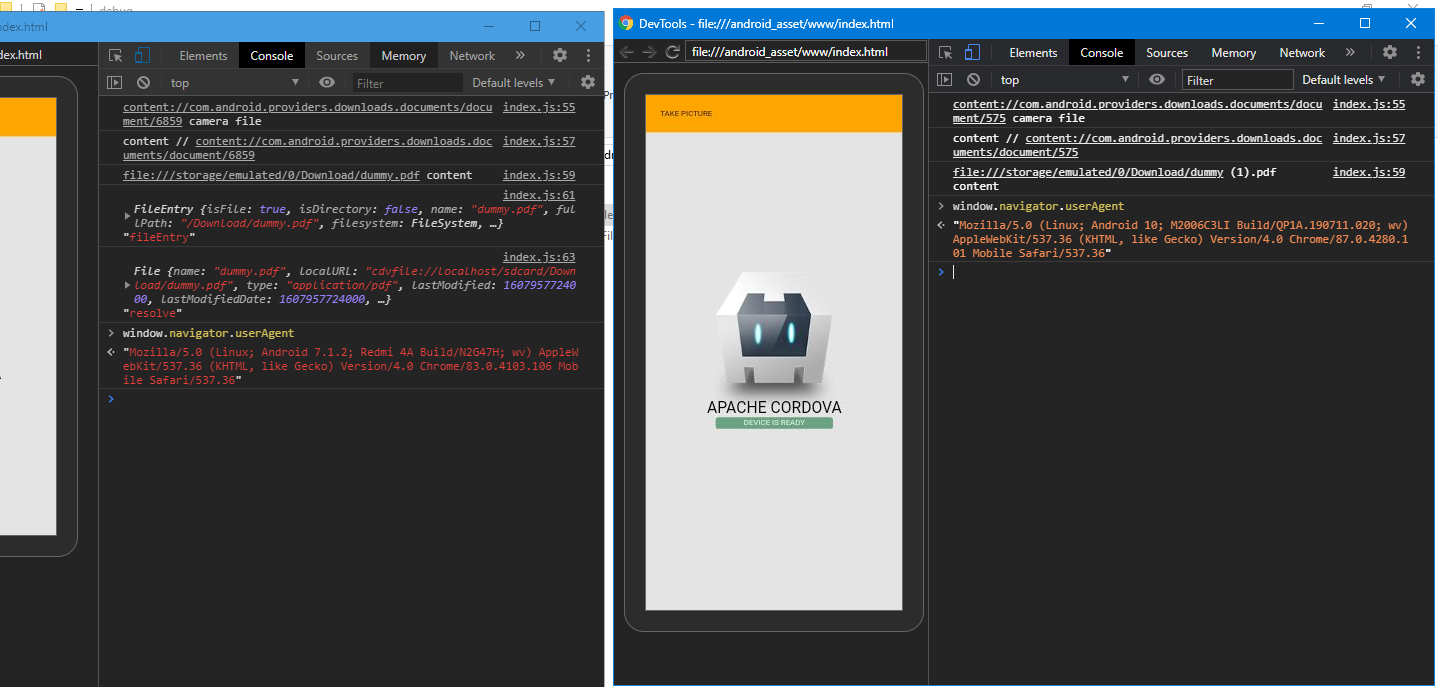Reload the android_asset page in right window
Screen dimensions: 1438x687
673,52
